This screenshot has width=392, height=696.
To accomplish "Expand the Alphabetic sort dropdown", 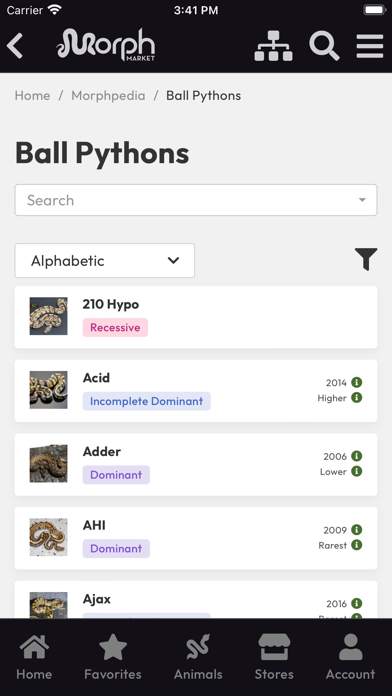I will pyautogui.click(x=105, y=261).
